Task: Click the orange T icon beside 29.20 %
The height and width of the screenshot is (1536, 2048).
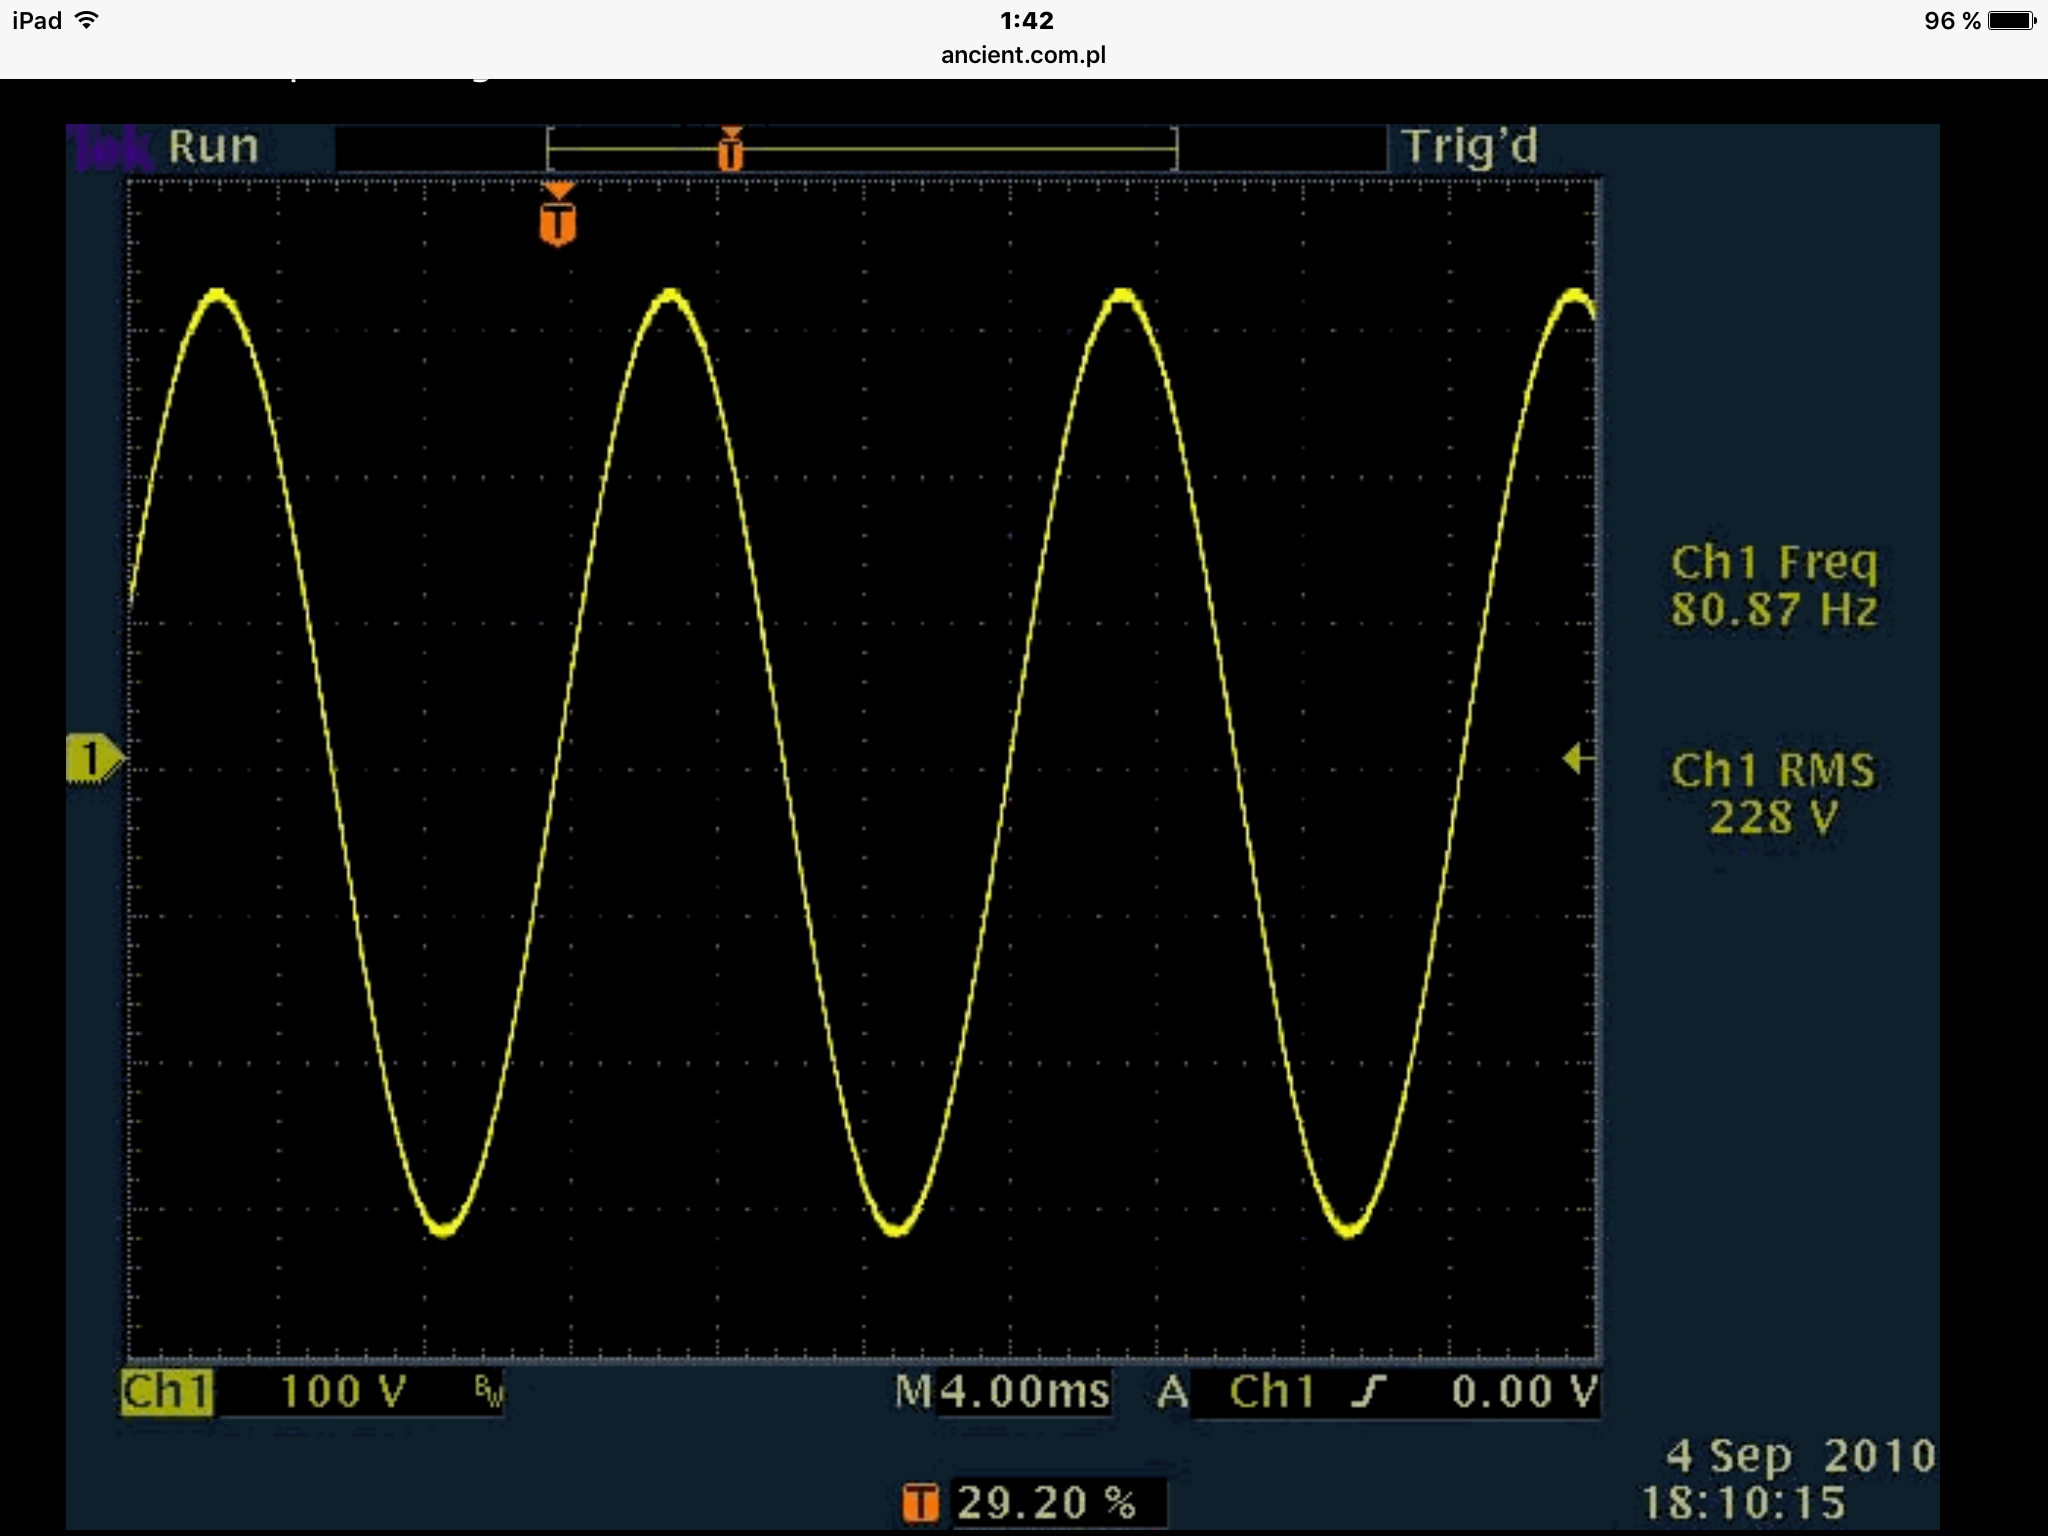Action: (921, 1503)
